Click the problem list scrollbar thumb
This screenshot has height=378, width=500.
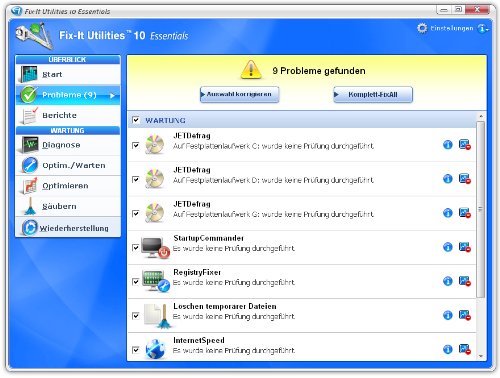pyautogui.click(x=480, y=209)
